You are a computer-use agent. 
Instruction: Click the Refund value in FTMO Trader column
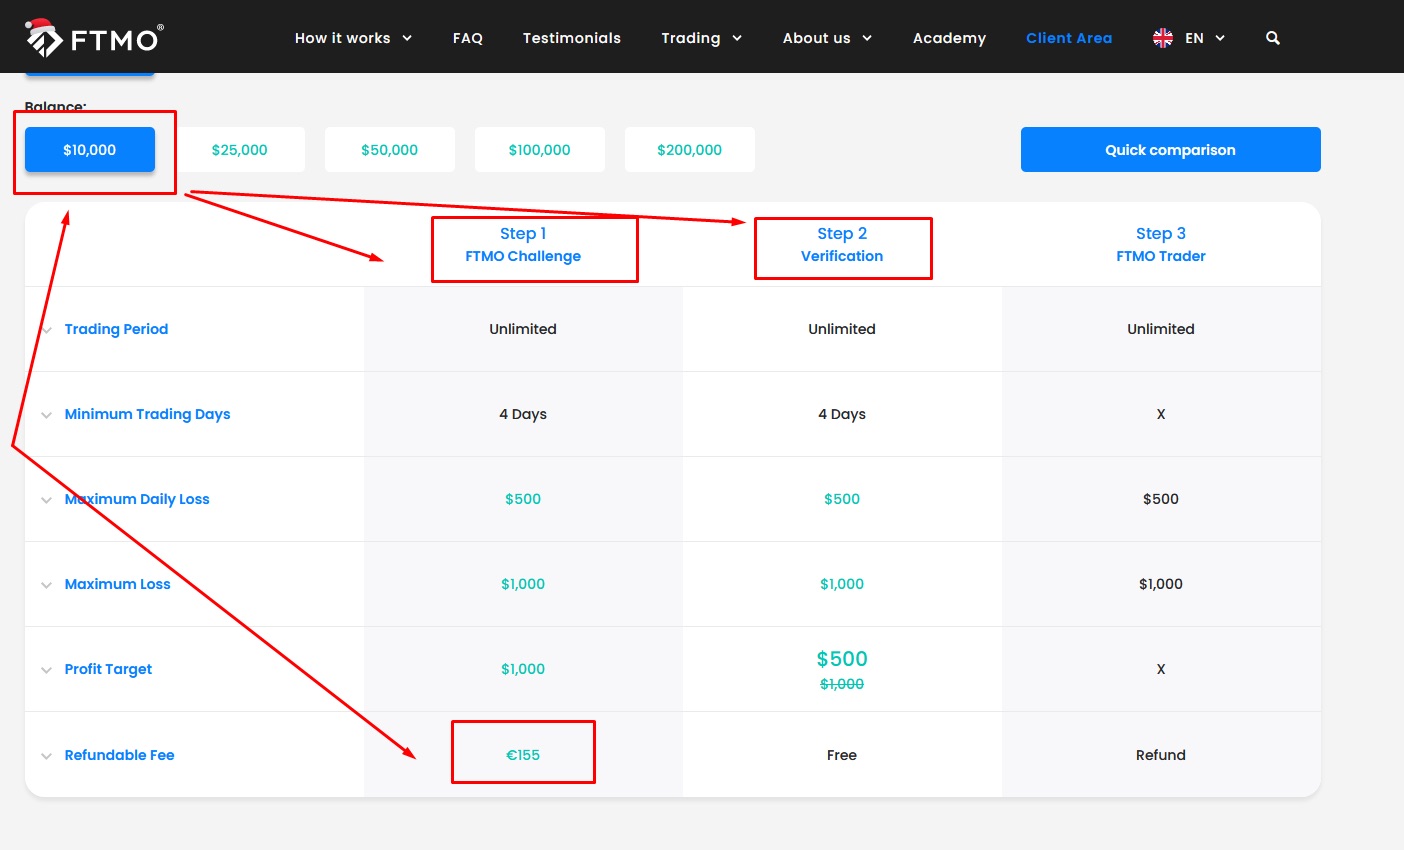click(1161, 755)
